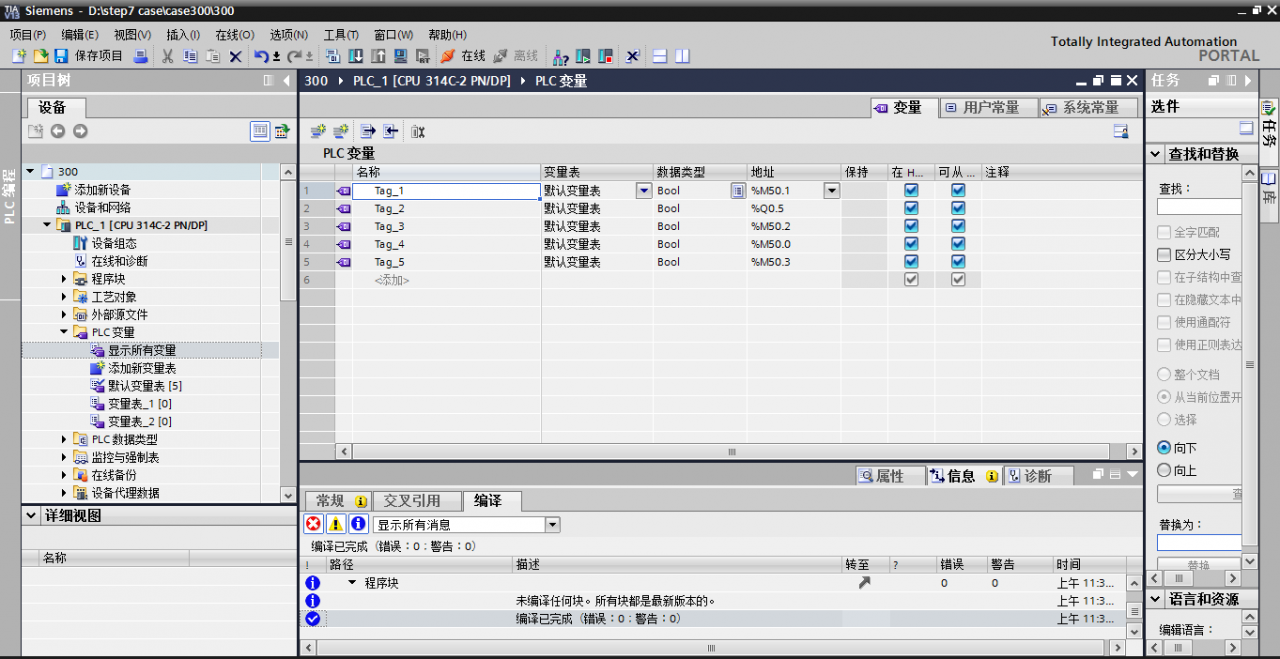Image resolution: width=1280 pixels, height=659 pixels.
Task: Click the Print icon in main toolbar
Action: (x=141, y=56)
